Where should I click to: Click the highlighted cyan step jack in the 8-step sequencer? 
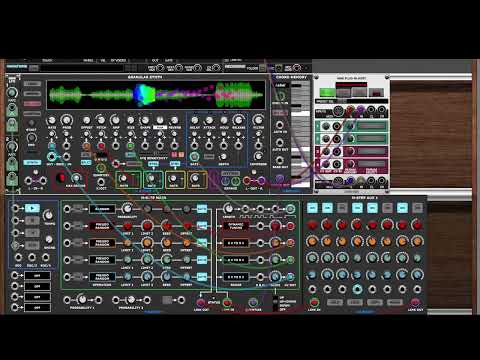(357, 289)
